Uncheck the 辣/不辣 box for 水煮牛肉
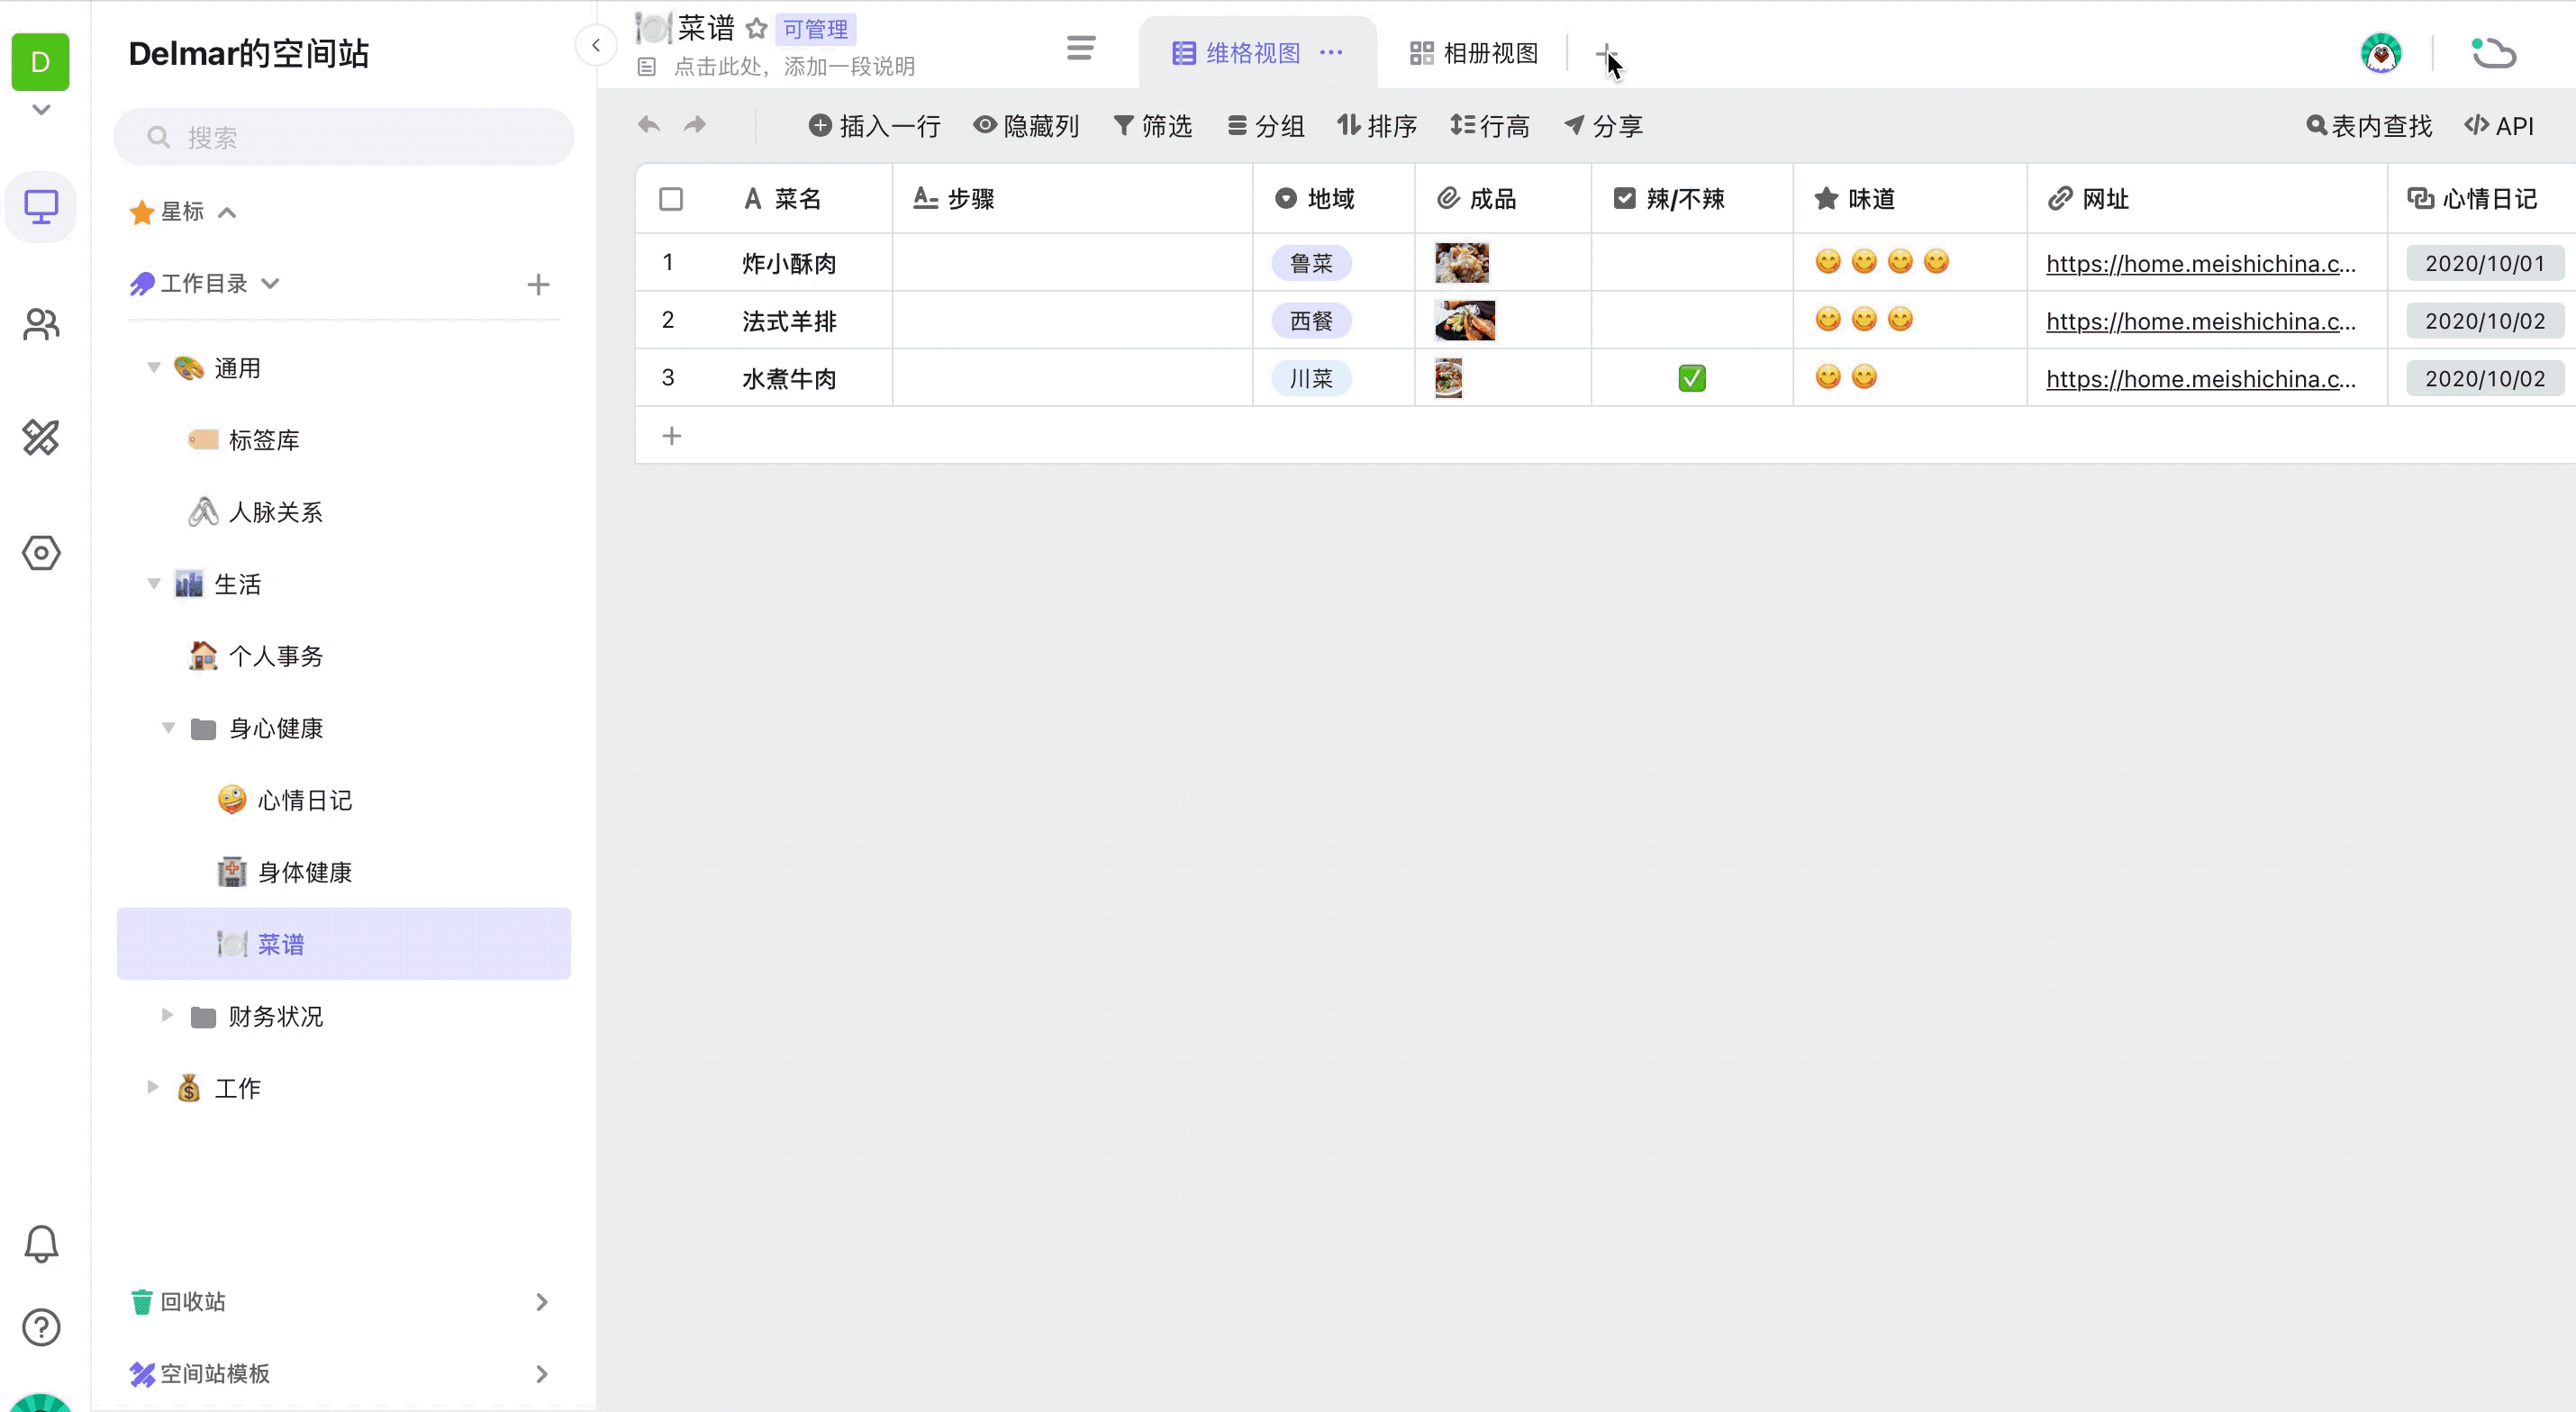Viewport: 2576px width, 1412px height. point(1691,379)
